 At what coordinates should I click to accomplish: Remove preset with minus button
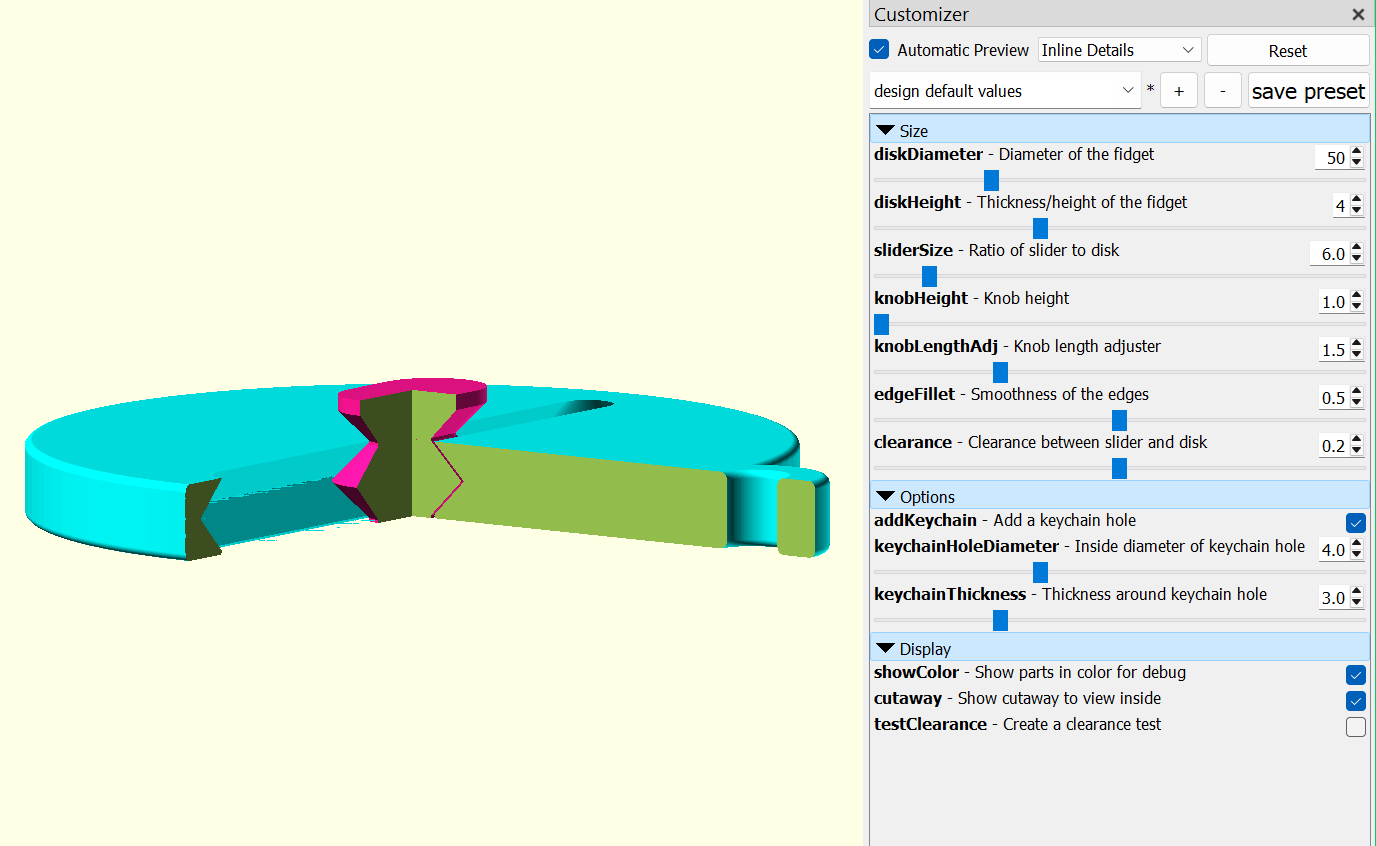1223,91
